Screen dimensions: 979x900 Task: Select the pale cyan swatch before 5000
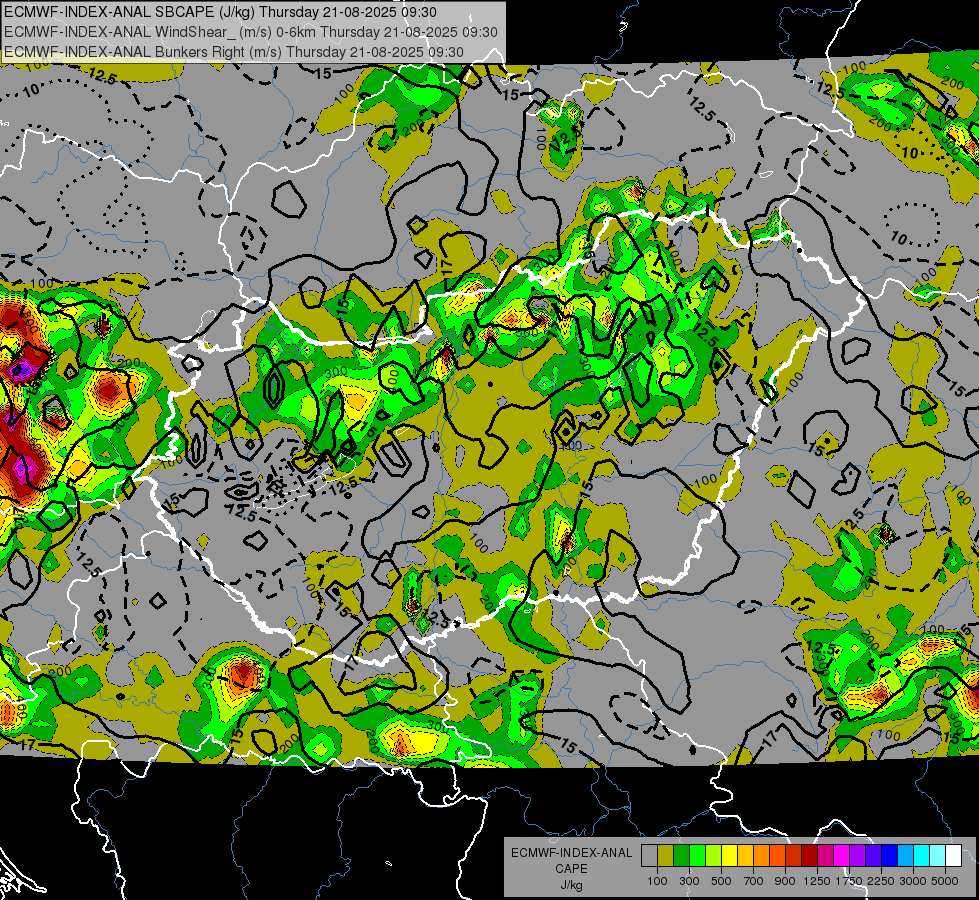[937, 856]
